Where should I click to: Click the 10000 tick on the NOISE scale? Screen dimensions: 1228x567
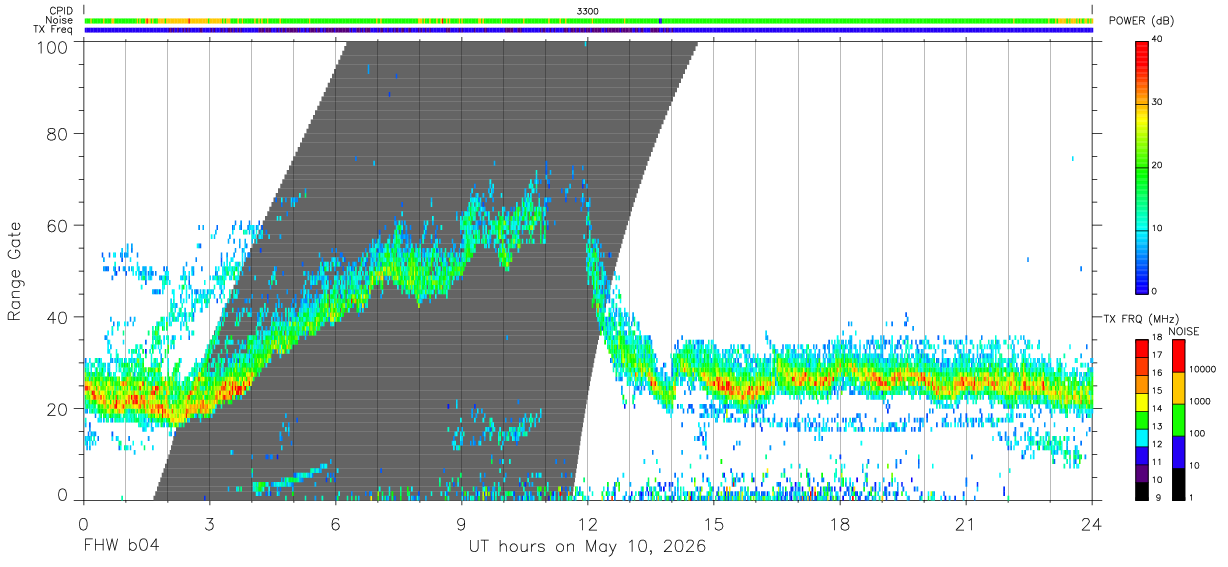coord(1203,370)
